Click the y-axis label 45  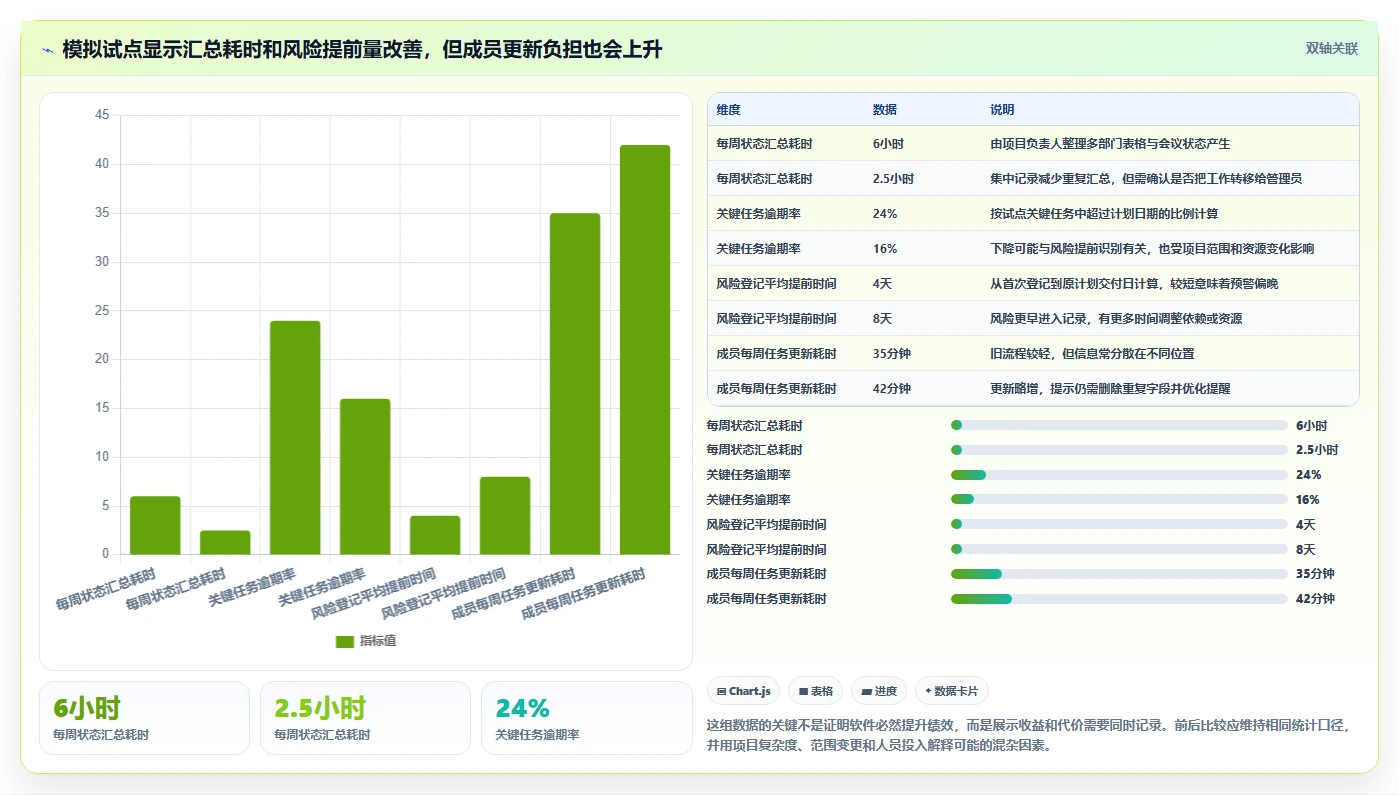[102, 115]
